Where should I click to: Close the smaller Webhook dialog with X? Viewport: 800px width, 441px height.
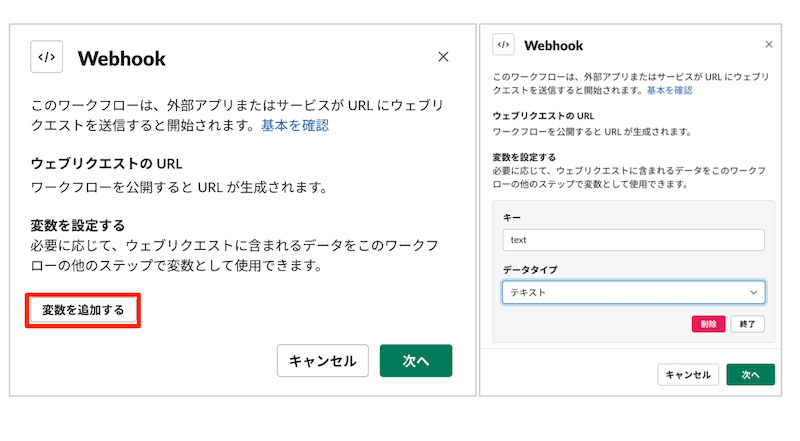click(x=768, y=45)
